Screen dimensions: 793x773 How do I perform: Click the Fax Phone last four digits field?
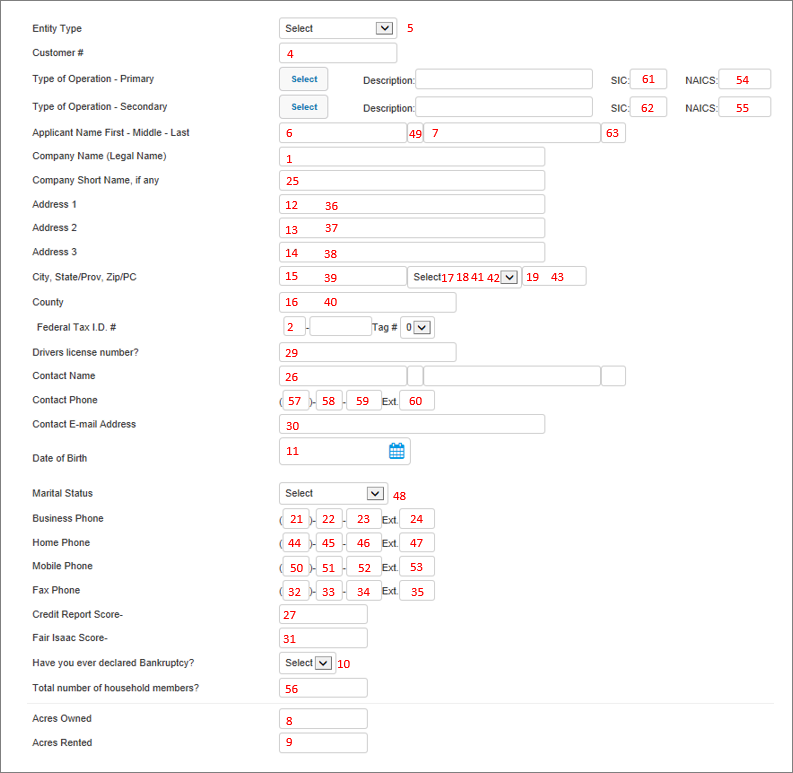click(364, 591)
